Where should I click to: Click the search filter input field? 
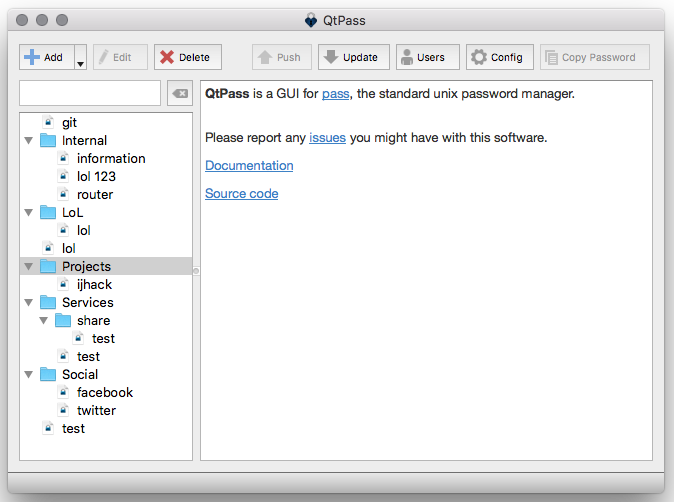click(x=90, y=93)
